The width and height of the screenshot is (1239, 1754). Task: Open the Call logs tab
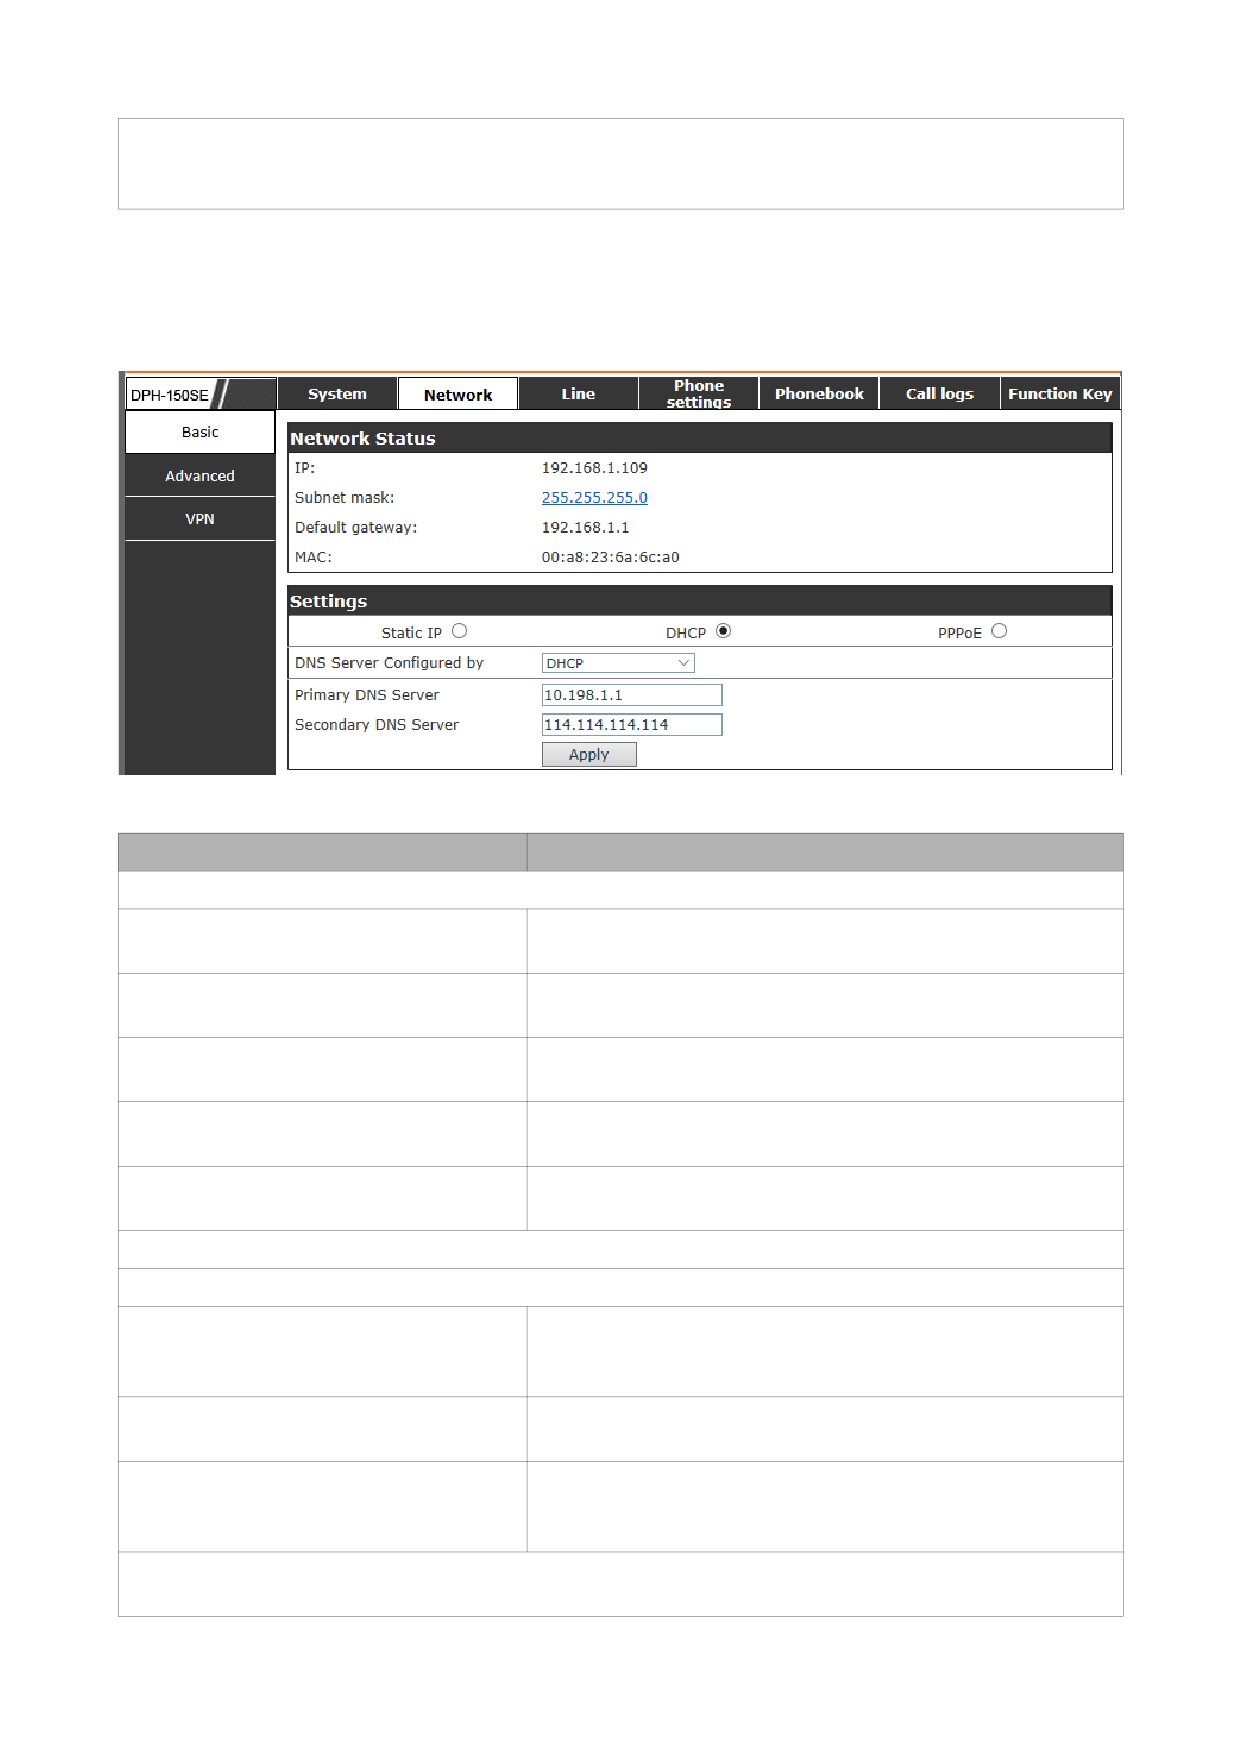point(940,394)
